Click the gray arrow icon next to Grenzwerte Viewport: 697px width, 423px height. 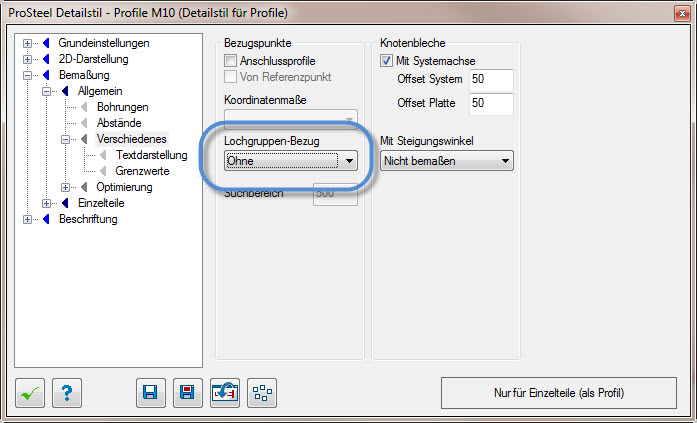point(104,171)
